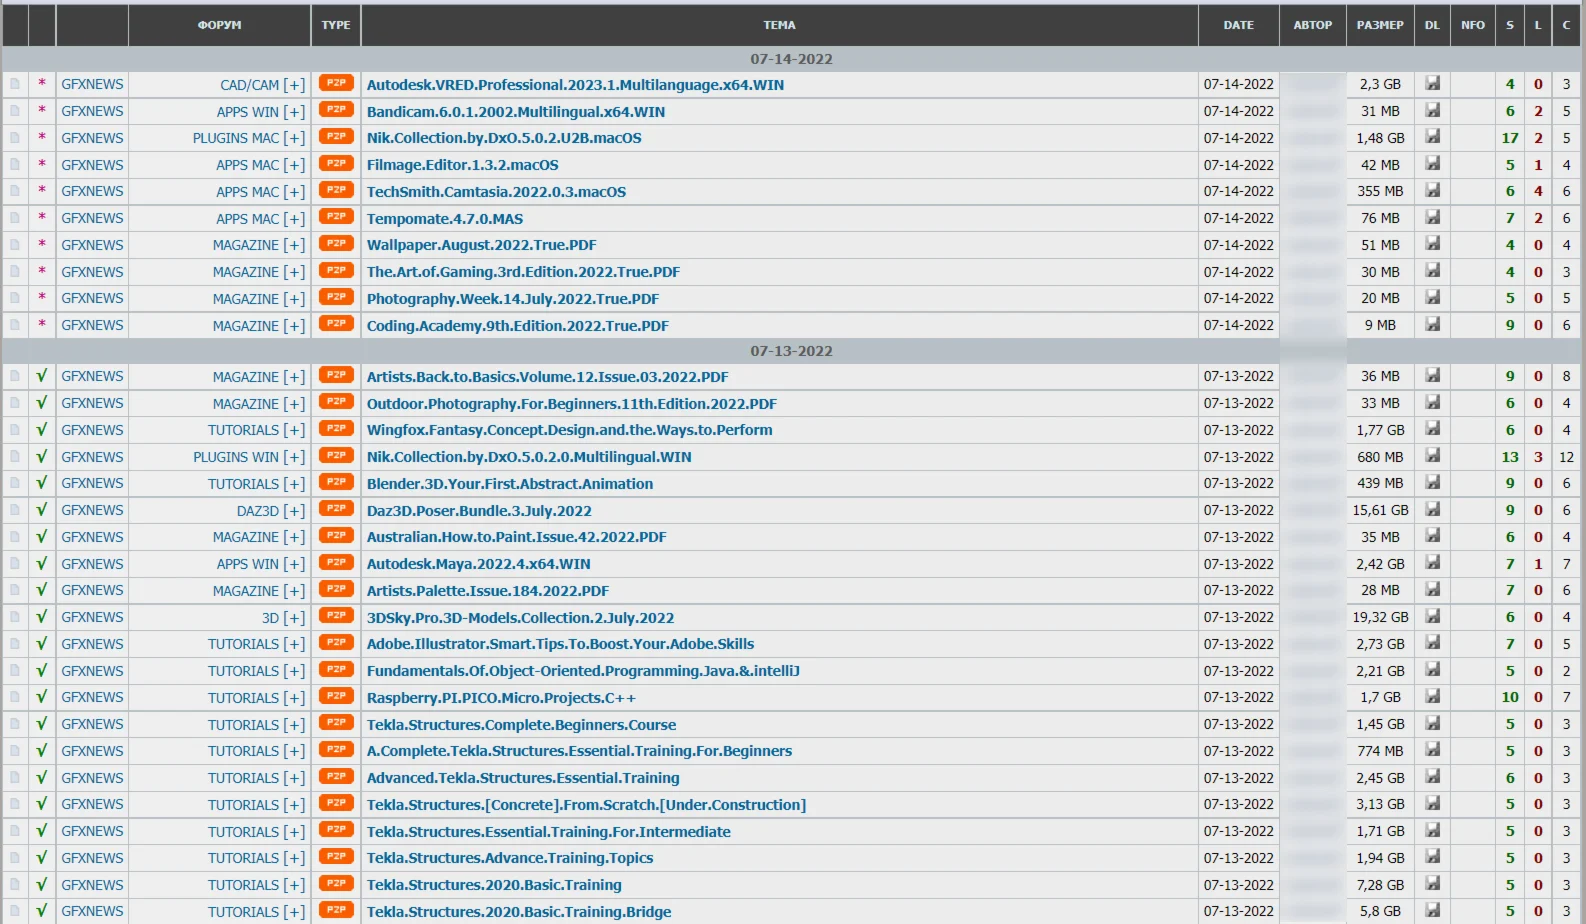Click the document icon starting Advanced.Tekla.Structures.Essential.Training row
Viewport: 1586px width, 924px height.
pos(15,777)
